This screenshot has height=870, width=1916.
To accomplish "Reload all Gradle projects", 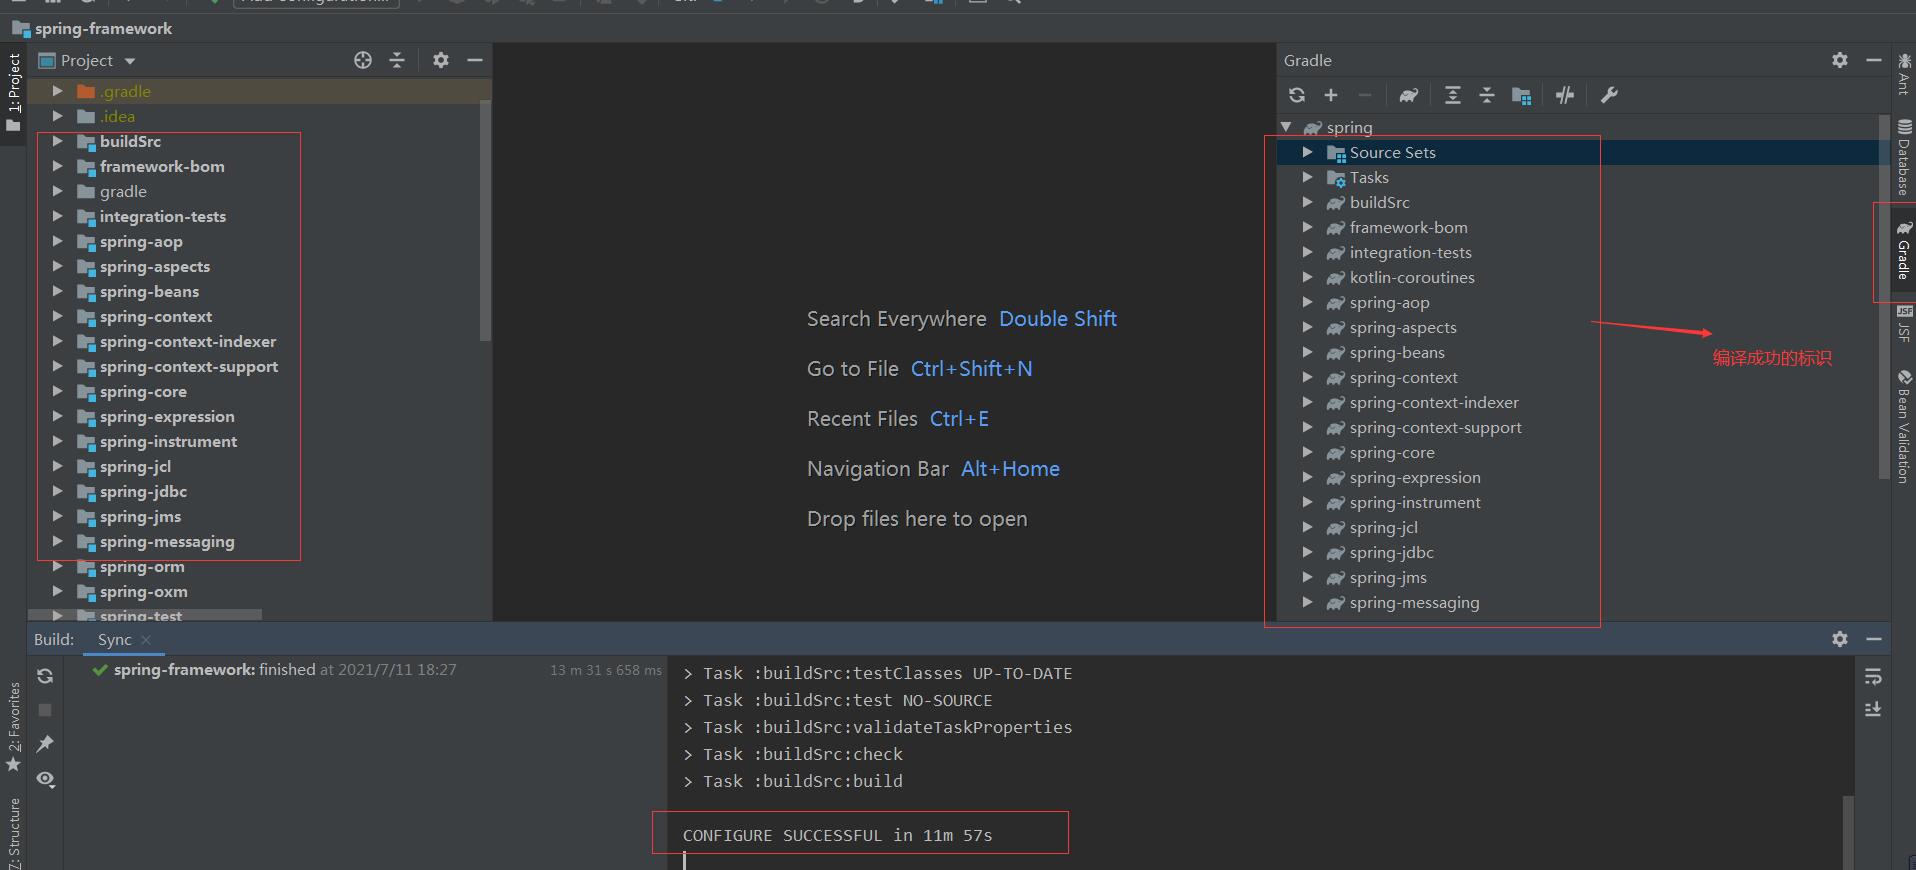I will [x=1297, y=95].
